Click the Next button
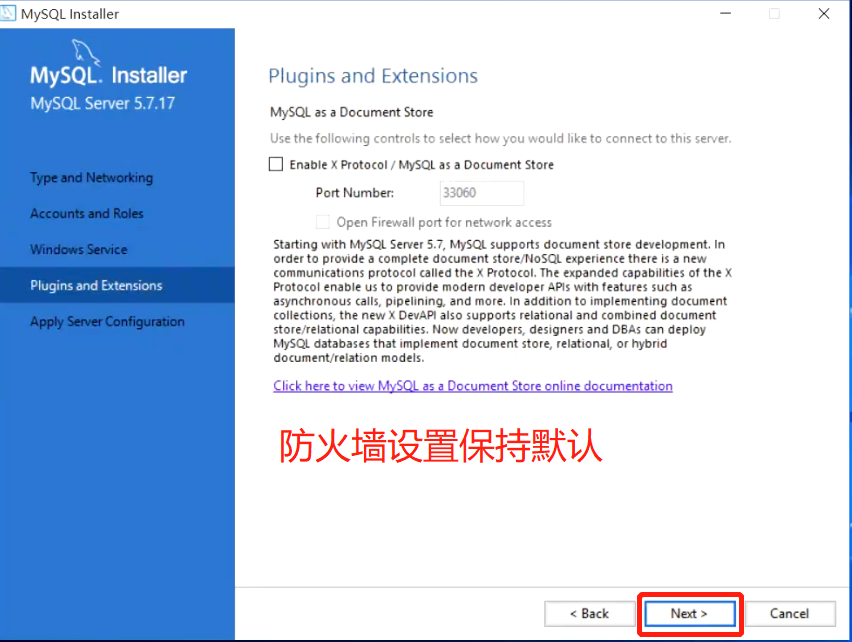This screenshot has width=852, height=642. pyautogui.click(x=690, y=614)
